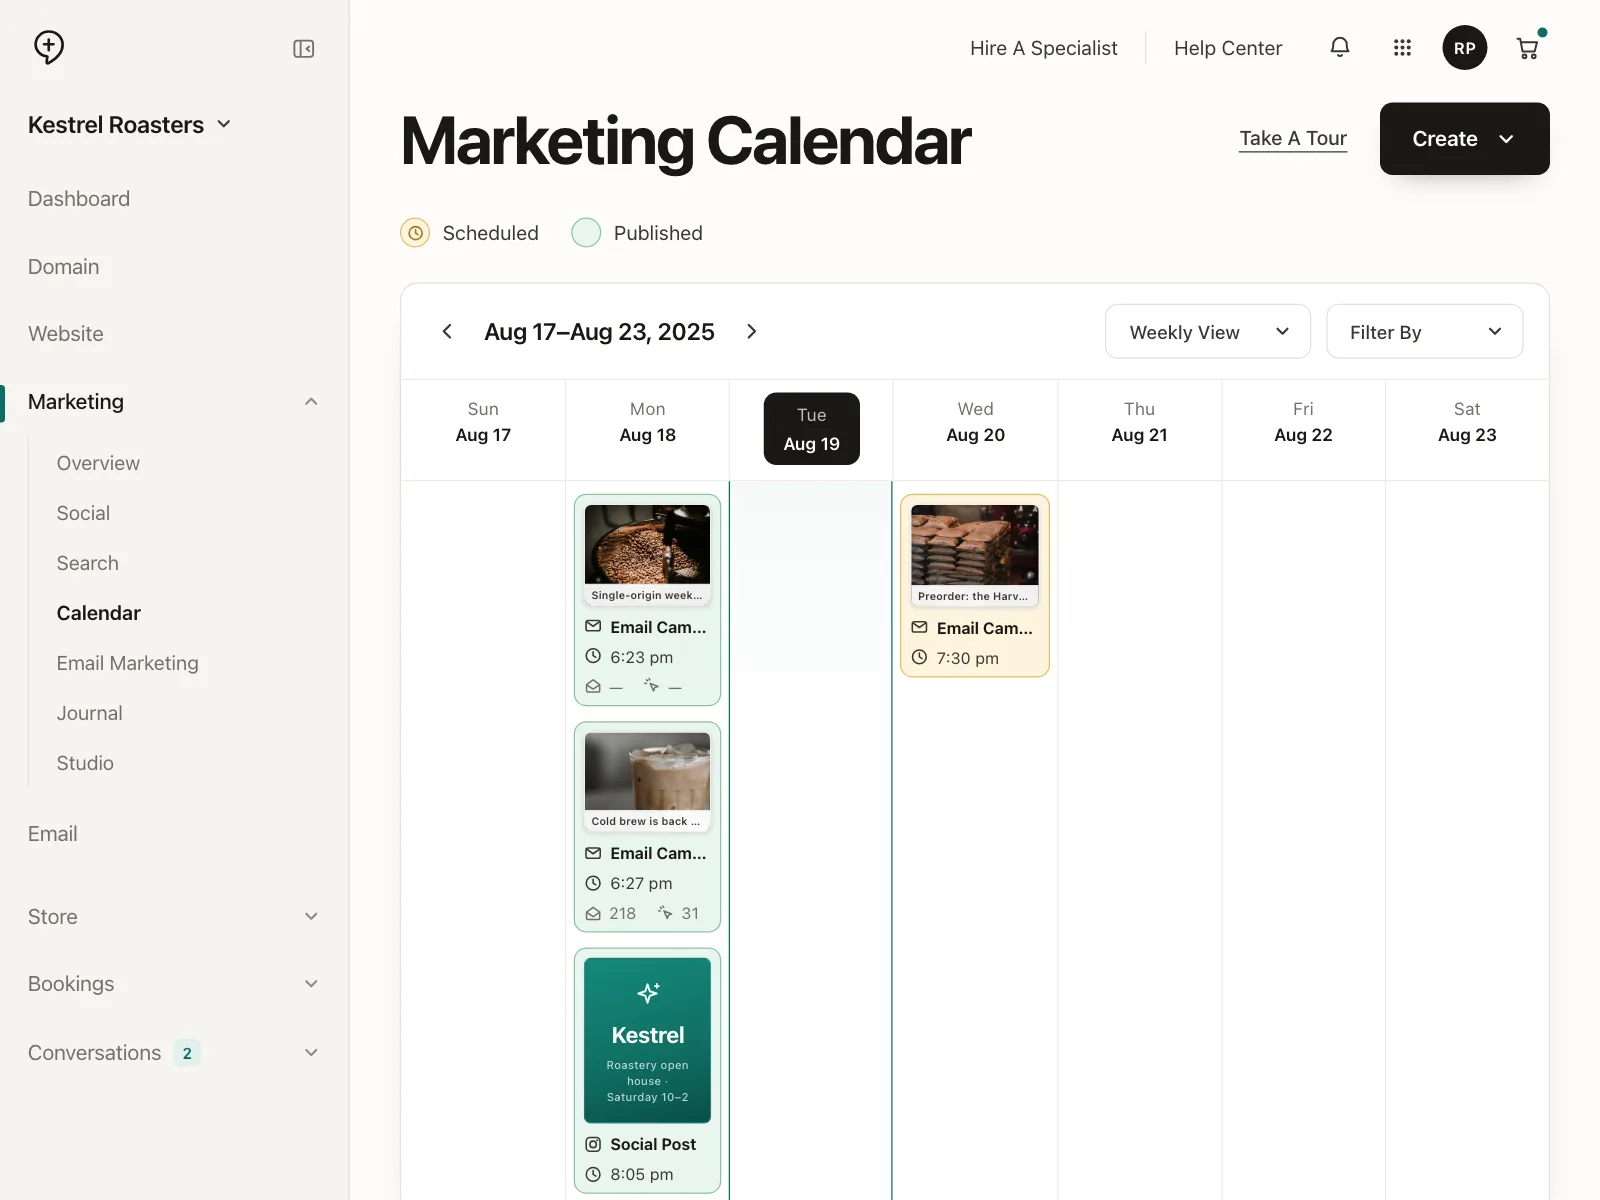1600x1200 pixels.
Task: Click Take A Tour link
Action: tap(1293, 139)
